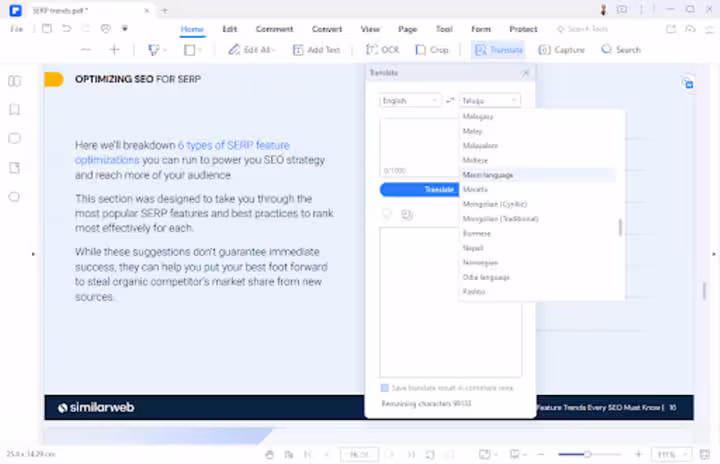Screen dimensions: 720x464
Task: Open the Protect tab
Action: [x=523, y=29]
